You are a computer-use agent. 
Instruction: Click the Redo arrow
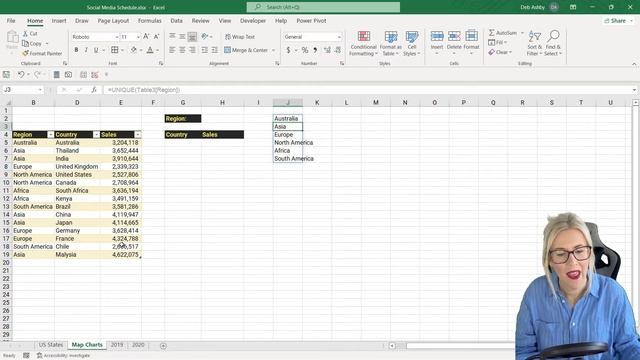(x=37, y=74)
